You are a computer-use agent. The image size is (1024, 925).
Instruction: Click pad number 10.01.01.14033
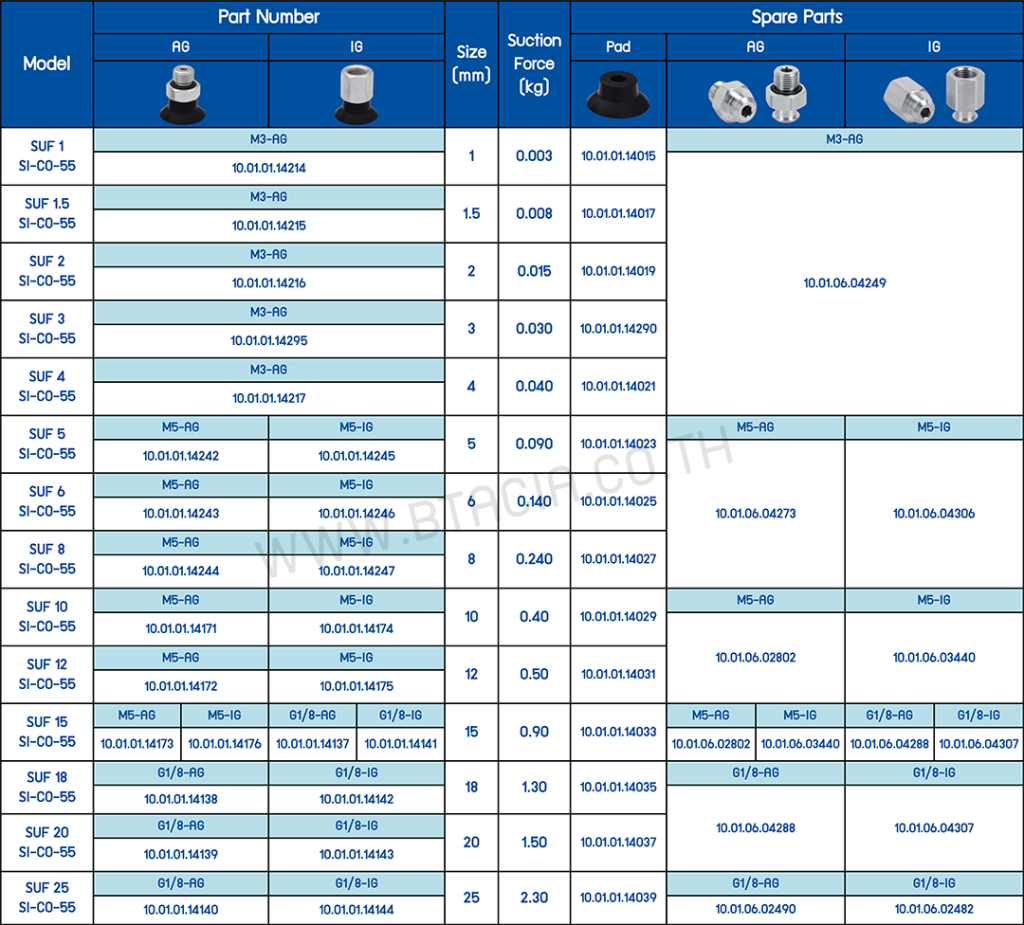tap(618, 732)
